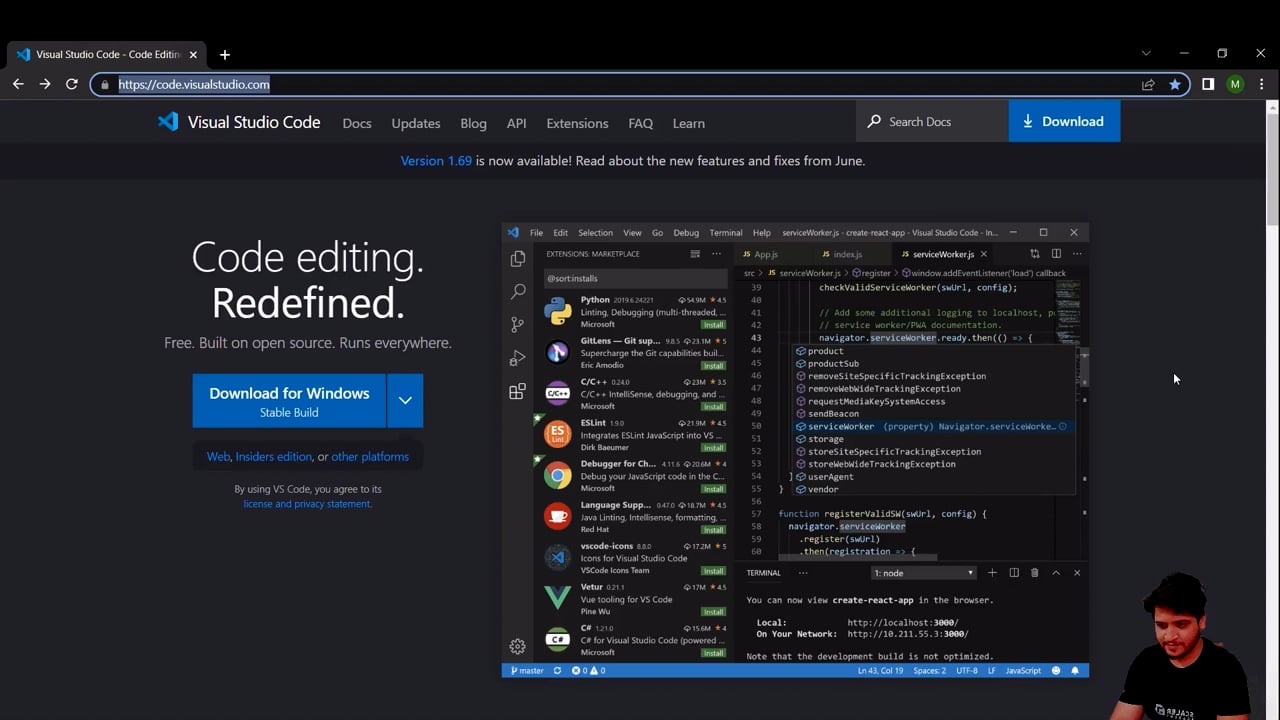Click the terminal maximize chevron up
Viewport: 1280px width, 720px height.
[x=1055, y=573]
